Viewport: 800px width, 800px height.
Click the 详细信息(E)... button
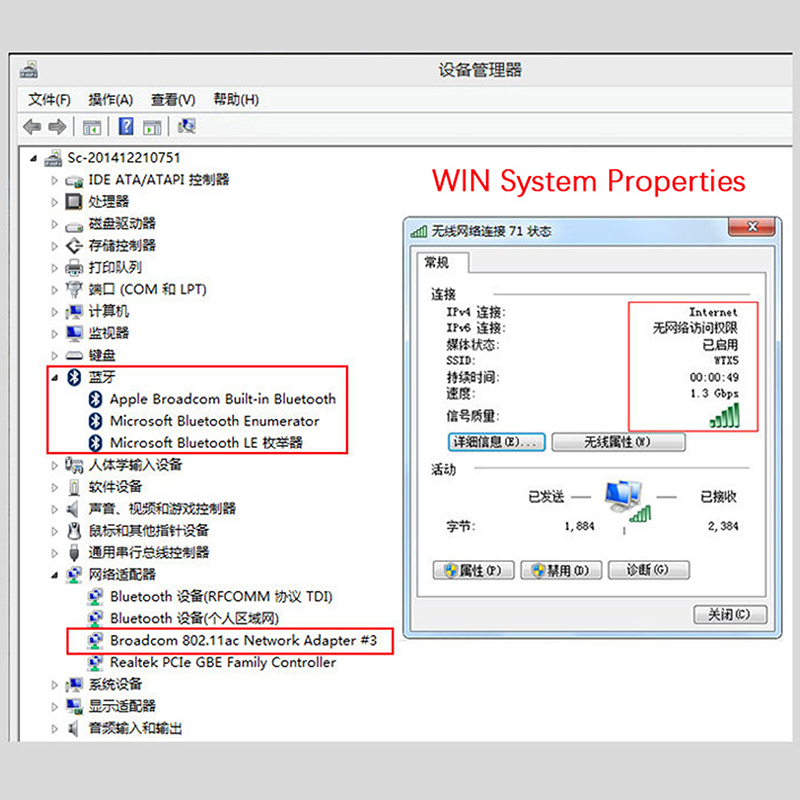(496, 442)
